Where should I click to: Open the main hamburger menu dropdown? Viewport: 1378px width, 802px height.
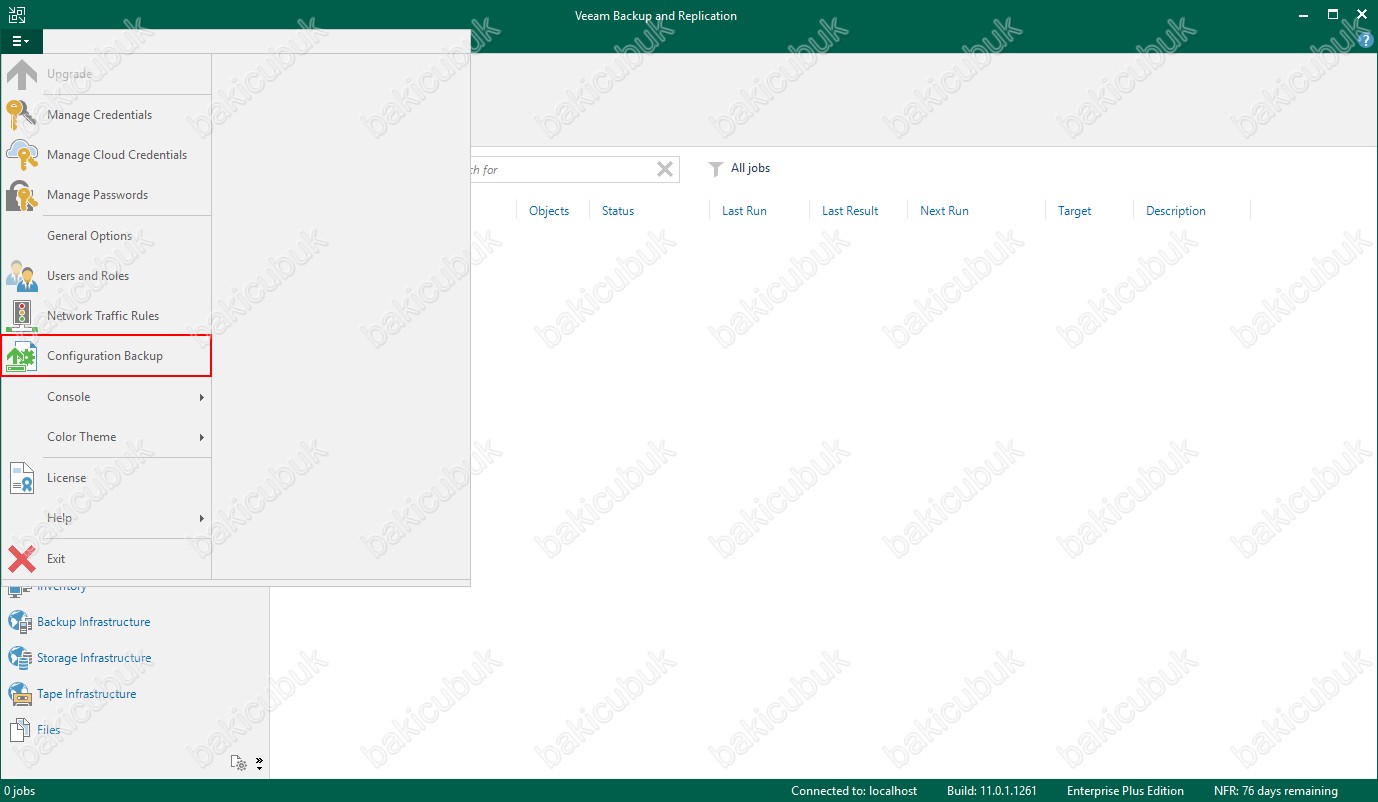coord(21,41)
